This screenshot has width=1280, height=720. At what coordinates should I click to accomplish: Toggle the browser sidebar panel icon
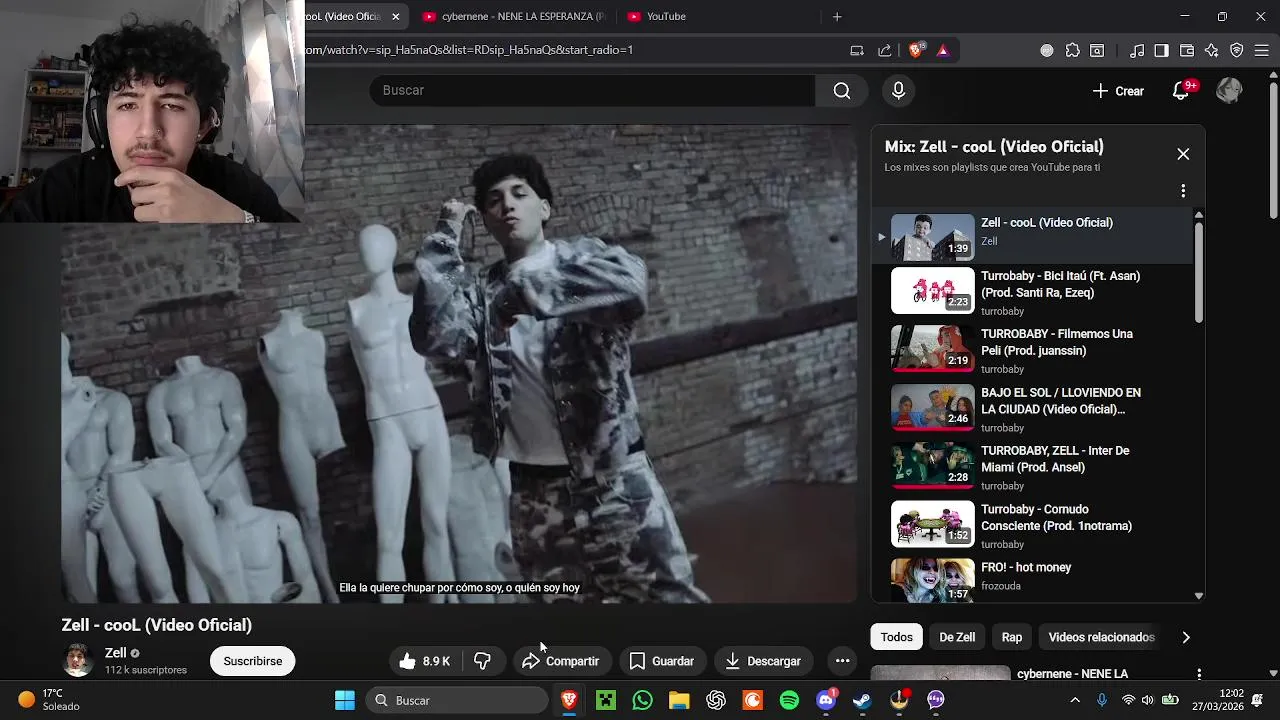coord(1161,50)
